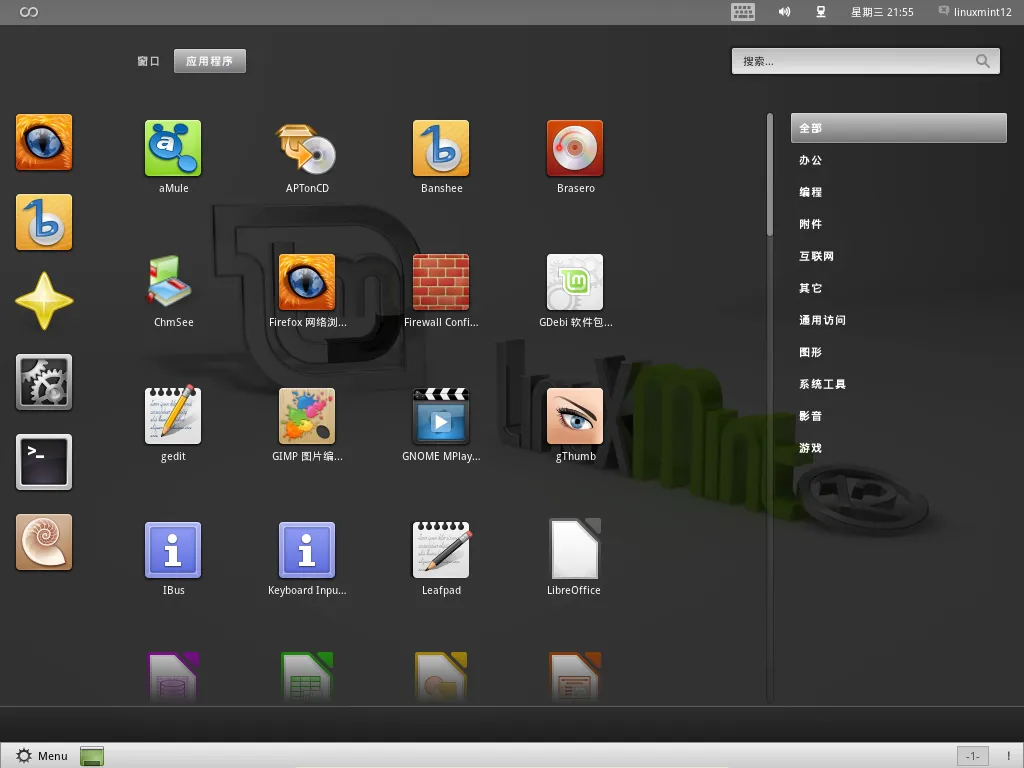
Task: Launch aMule file sharing app
Action: (x=173, y=148)
